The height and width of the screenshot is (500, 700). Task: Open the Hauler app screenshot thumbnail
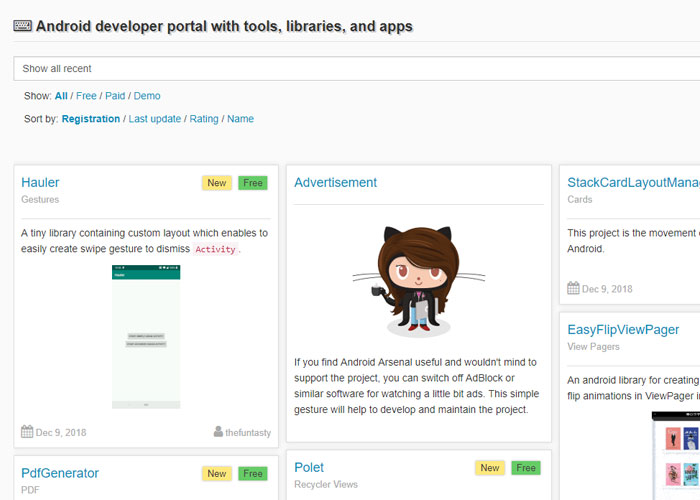tap(146, 336)
